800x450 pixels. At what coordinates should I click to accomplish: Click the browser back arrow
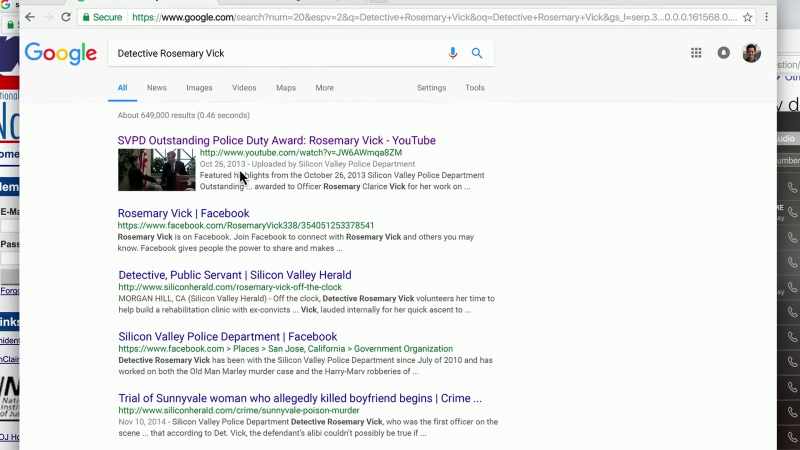point(30,17)
